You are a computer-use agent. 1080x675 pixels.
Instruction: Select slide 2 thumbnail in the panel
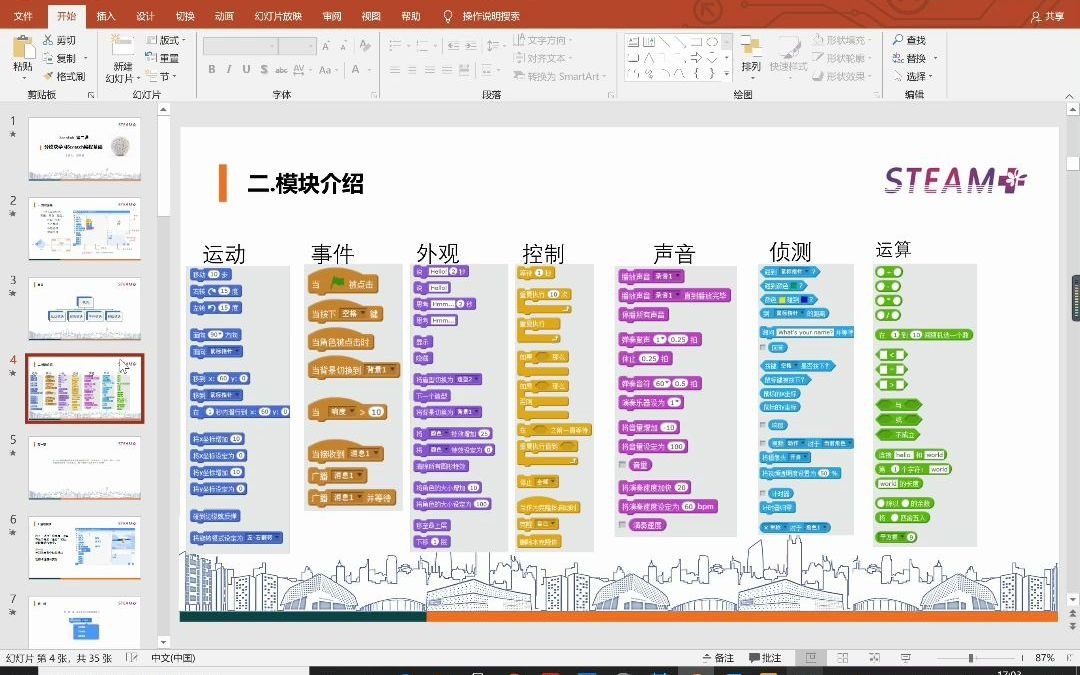[x=85, y=228]
